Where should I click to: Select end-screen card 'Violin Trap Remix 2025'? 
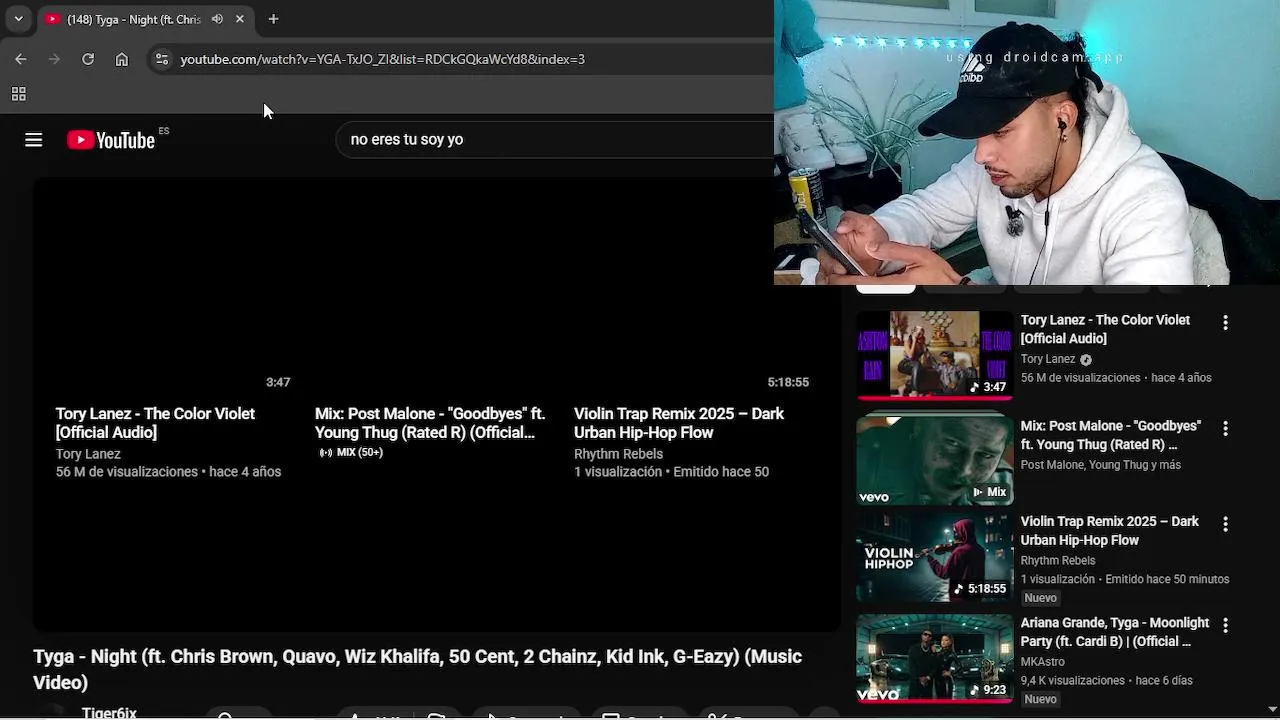click(x=679, y=423)
